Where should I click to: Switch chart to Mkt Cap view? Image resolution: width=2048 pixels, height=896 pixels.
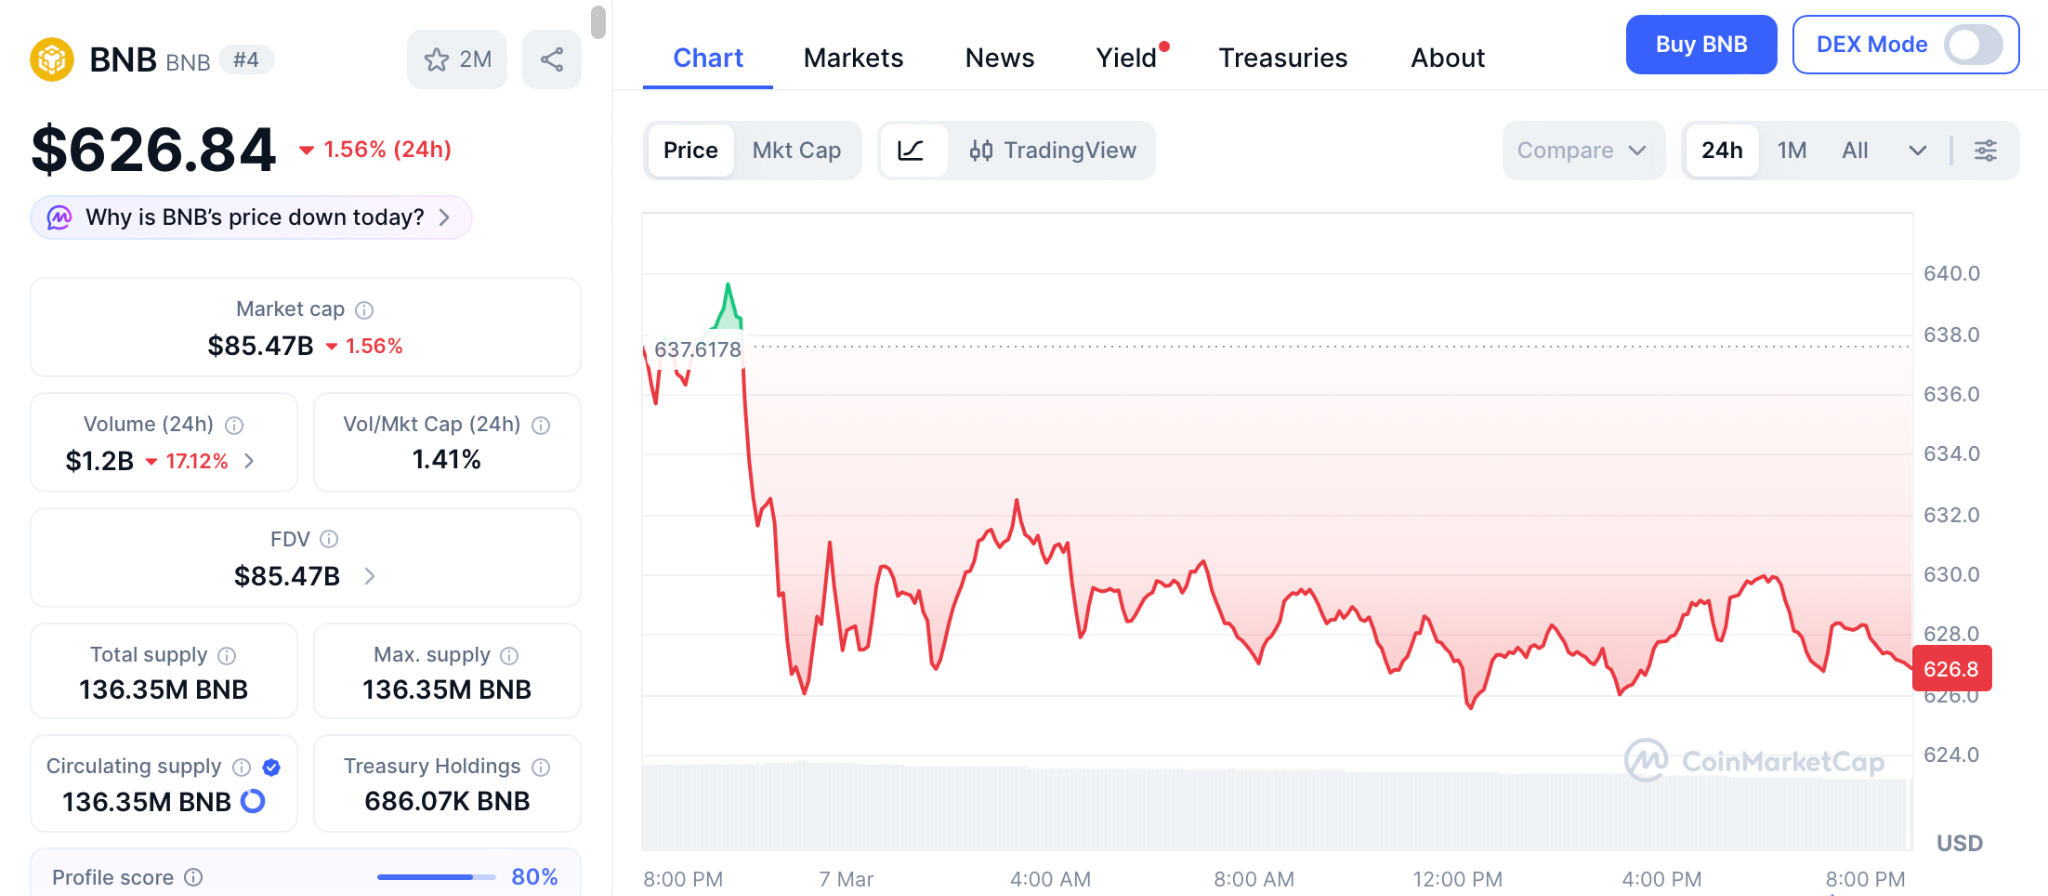click(x=796, y=151)
